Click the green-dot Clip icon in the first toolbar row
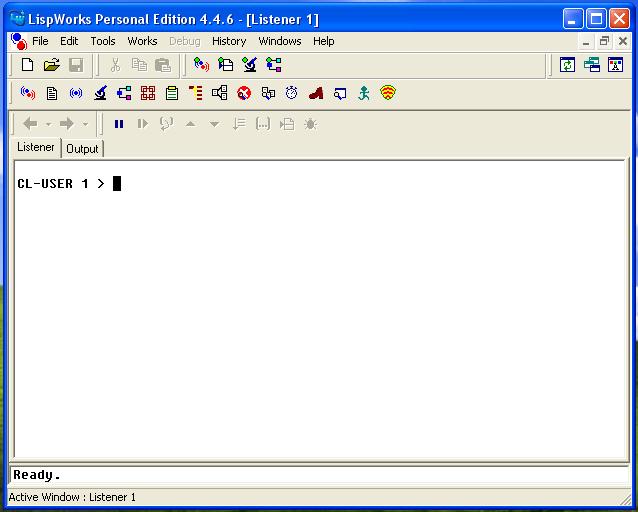Image resolution: width=638 pixels, height=512 pixels. tap(225, 64)
